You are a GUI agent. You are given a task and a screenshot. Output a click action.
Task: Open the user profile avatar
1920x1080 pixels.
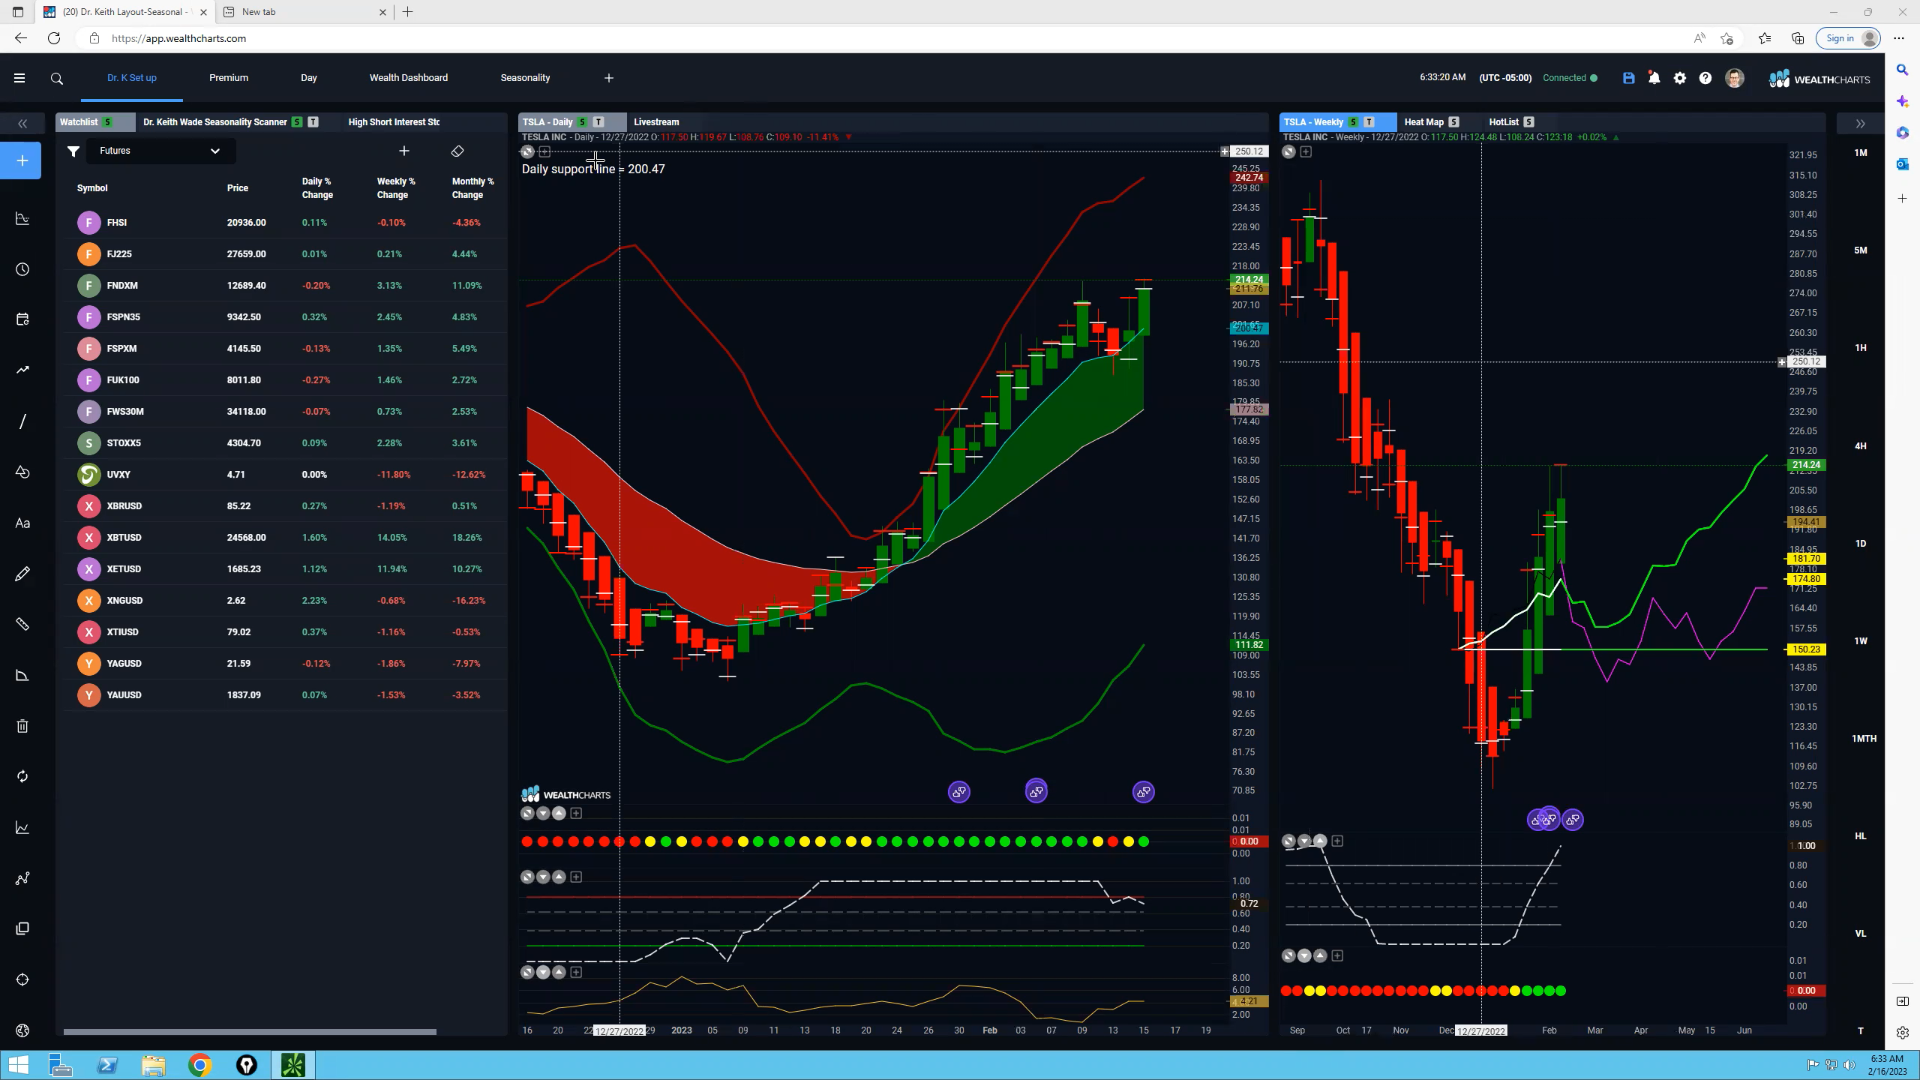[x=1735, y=78]
